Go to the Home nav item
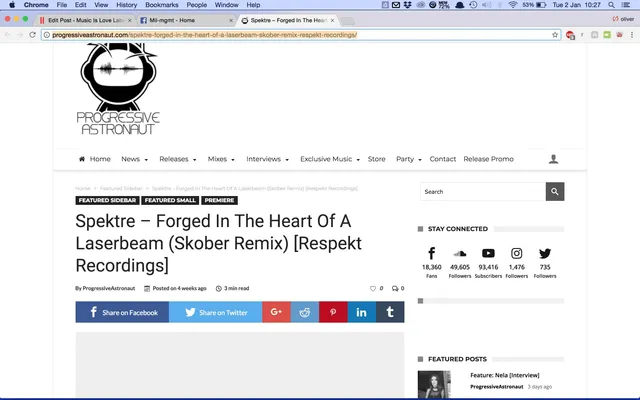Screen dimensions: 640x400 (x=95, y=159)
